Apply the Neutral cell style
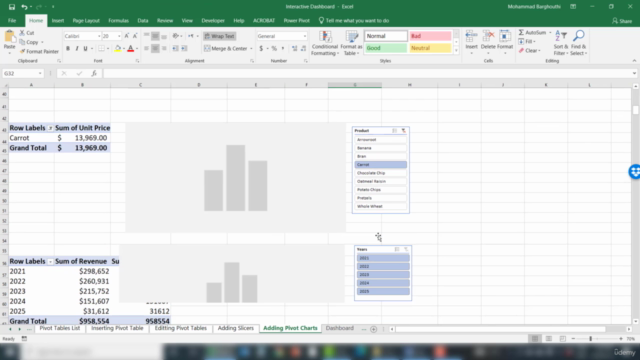 [430, 48]
